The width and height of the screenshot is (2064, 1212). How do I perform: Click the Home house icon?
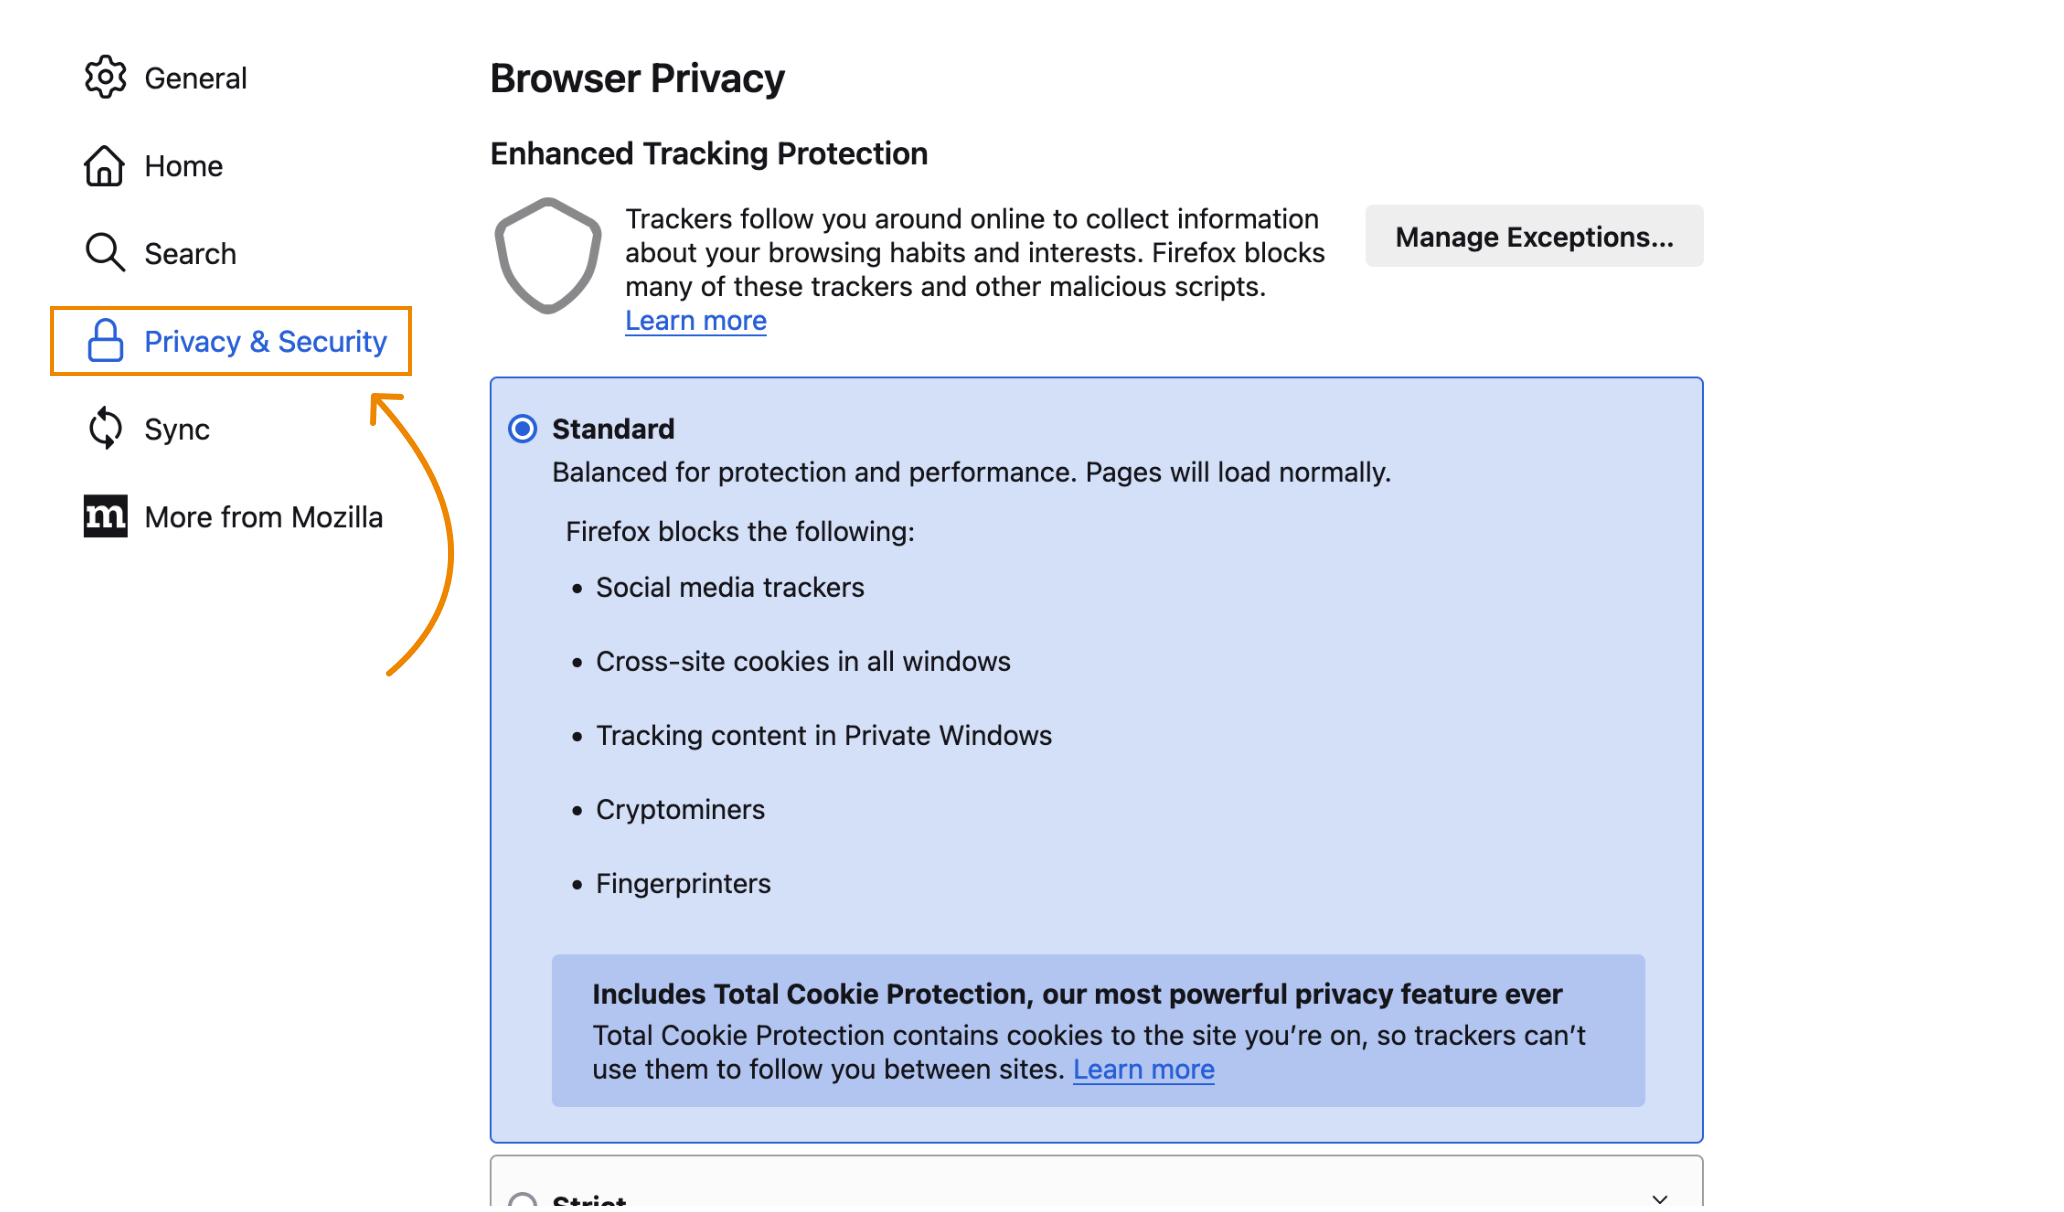[105, 166]
